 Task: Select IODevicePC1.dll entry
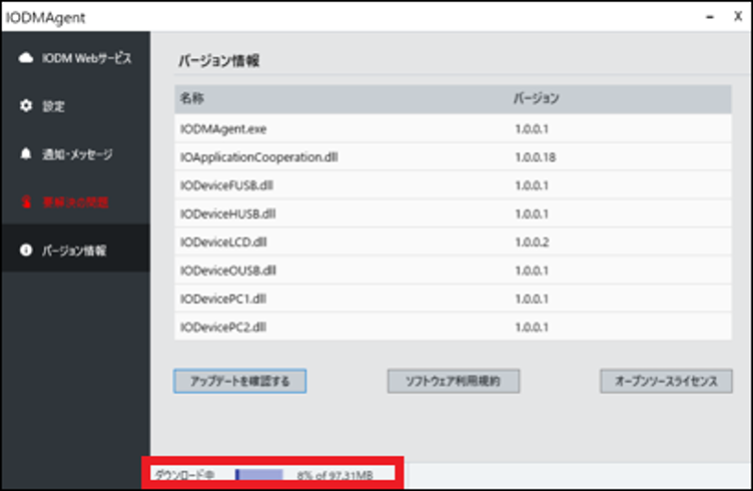(223, 299)
